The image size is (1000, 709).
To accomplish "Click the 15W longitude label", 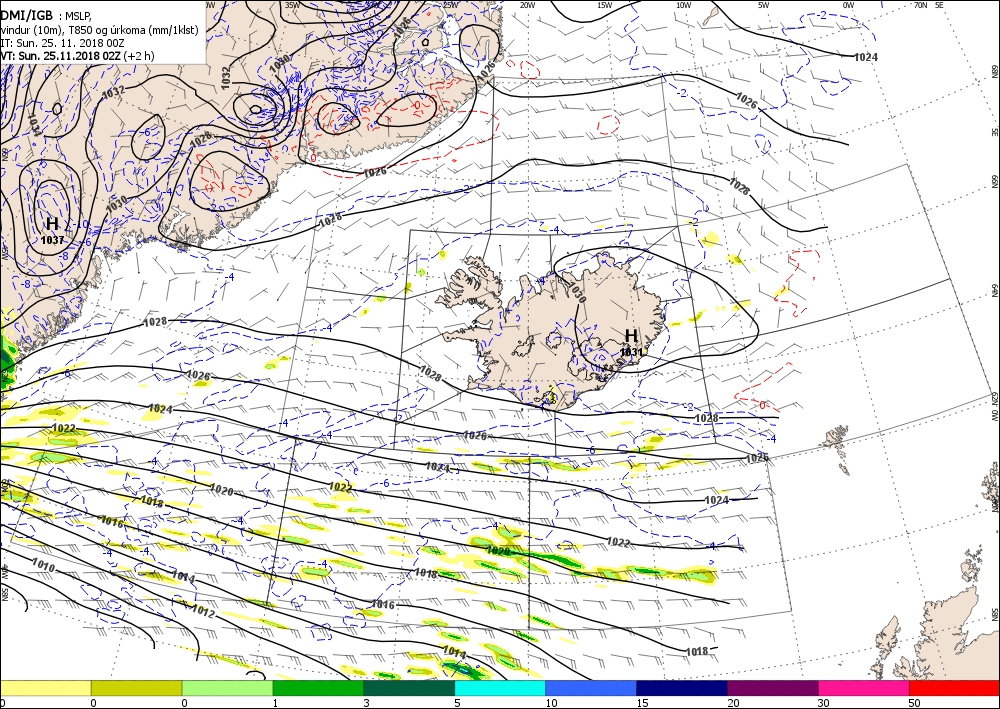I will pos(605,5).
